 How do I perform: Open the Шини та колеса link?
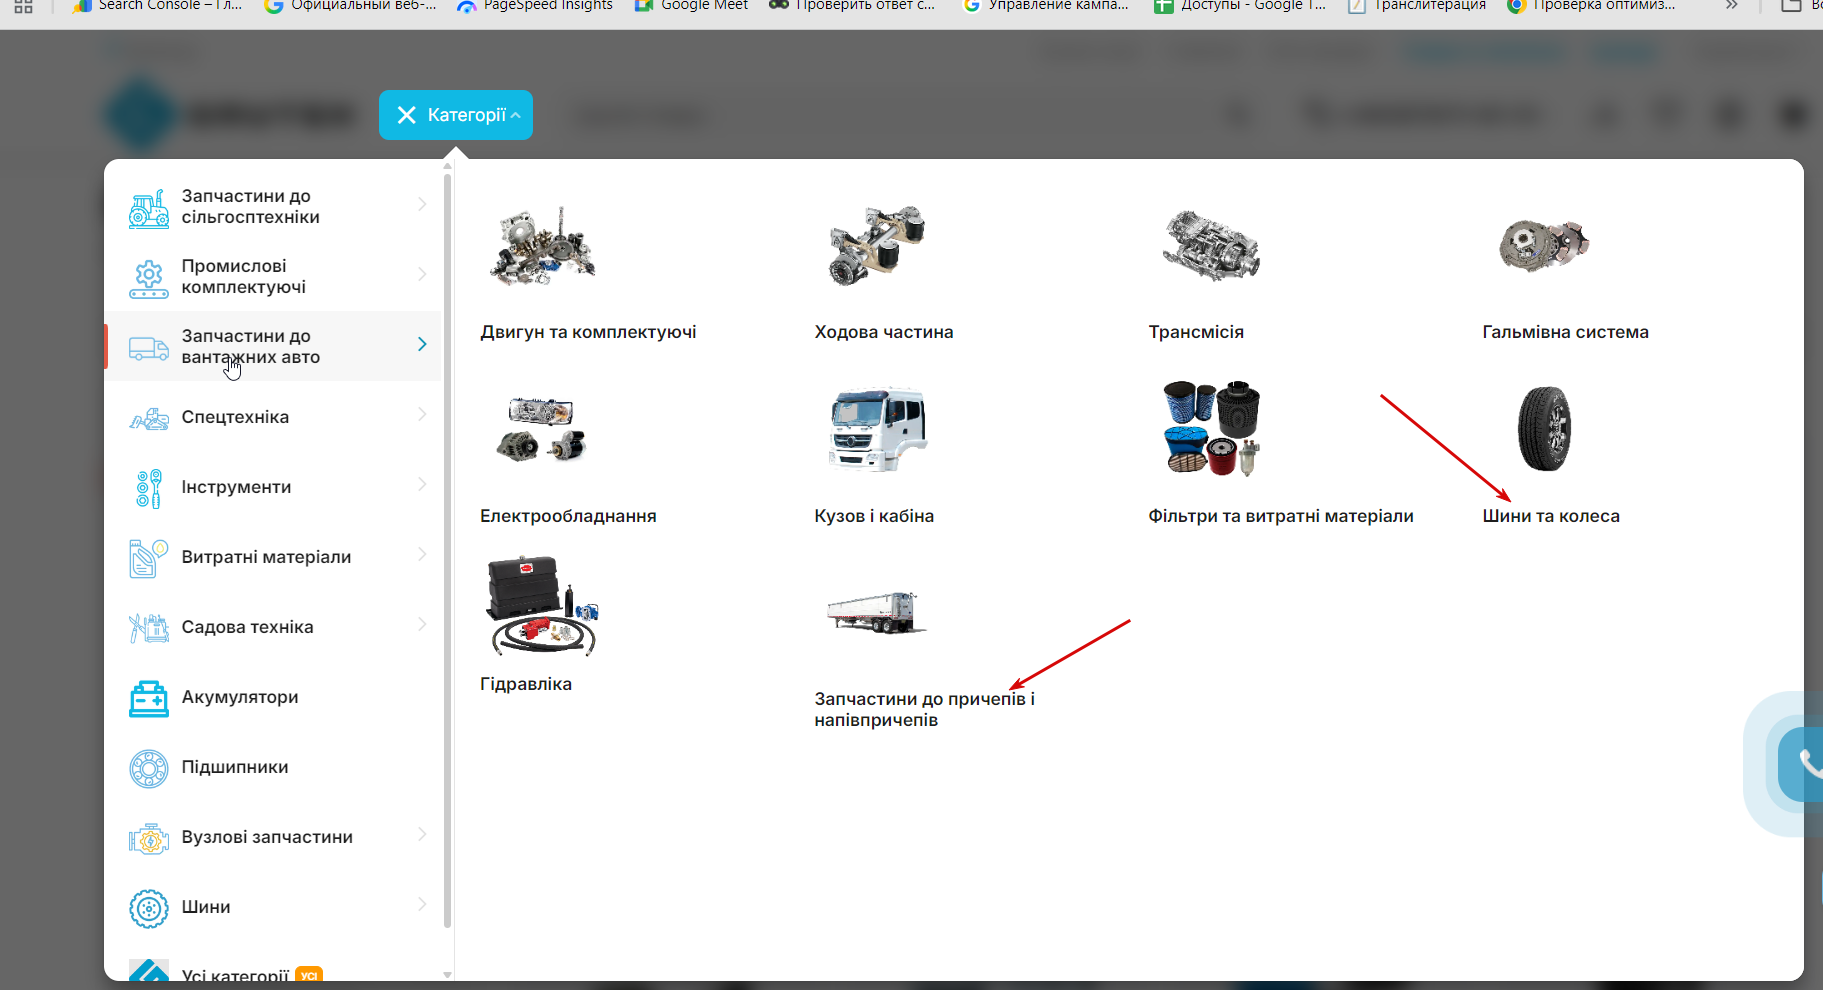click(x=1551, y=516)
